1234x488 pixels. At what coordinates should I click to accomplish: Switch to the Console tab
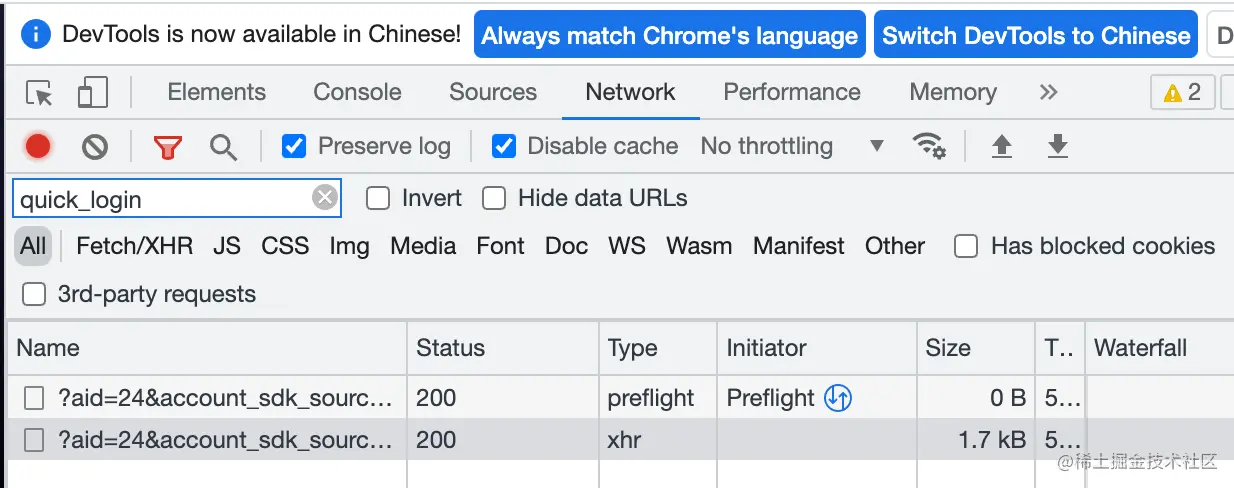click(357, 92)
